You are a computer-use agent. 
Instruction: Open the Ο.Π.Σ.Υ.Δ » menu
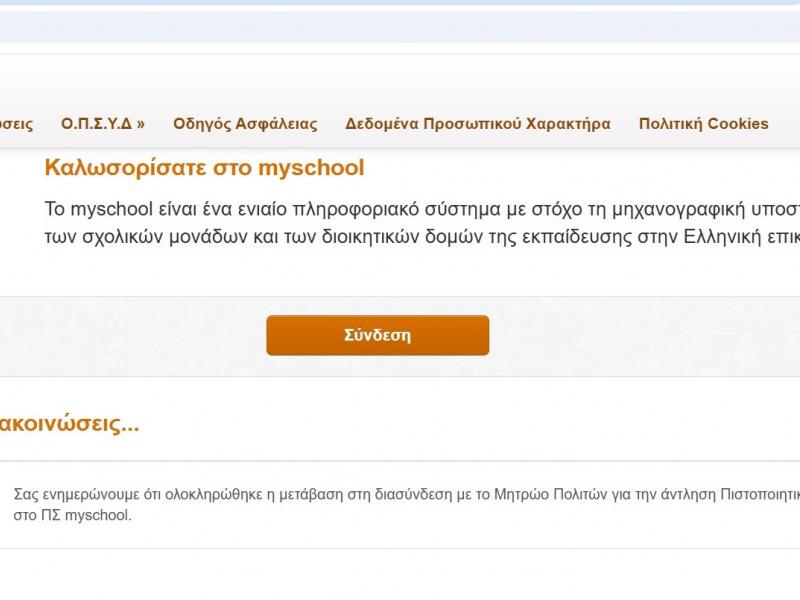click(103, 124)
